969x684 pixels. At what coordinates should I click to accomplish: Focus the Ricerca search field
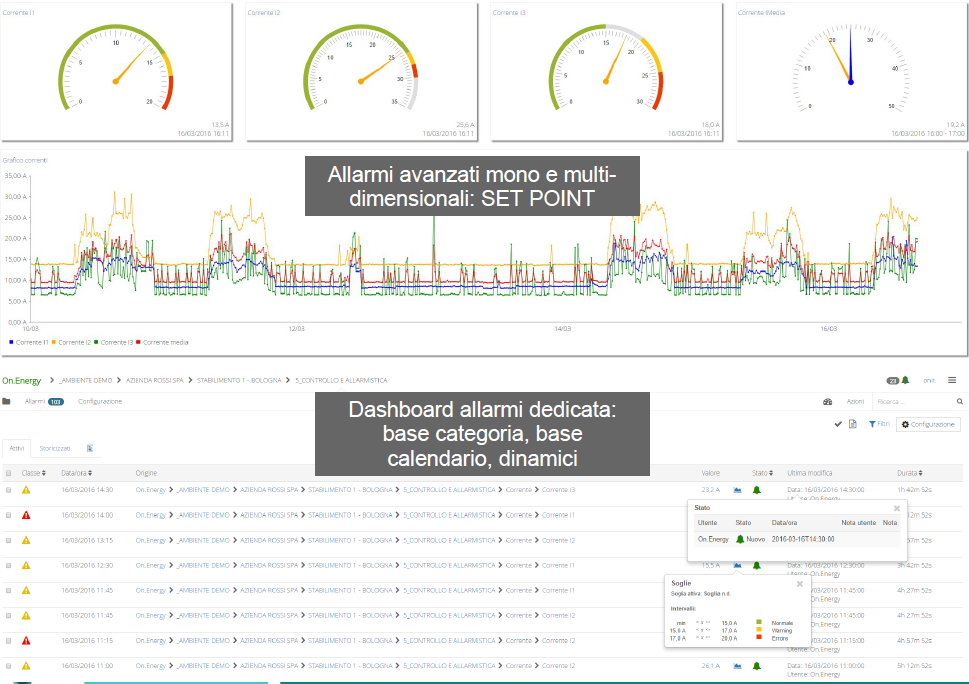(x=912, y=402)
